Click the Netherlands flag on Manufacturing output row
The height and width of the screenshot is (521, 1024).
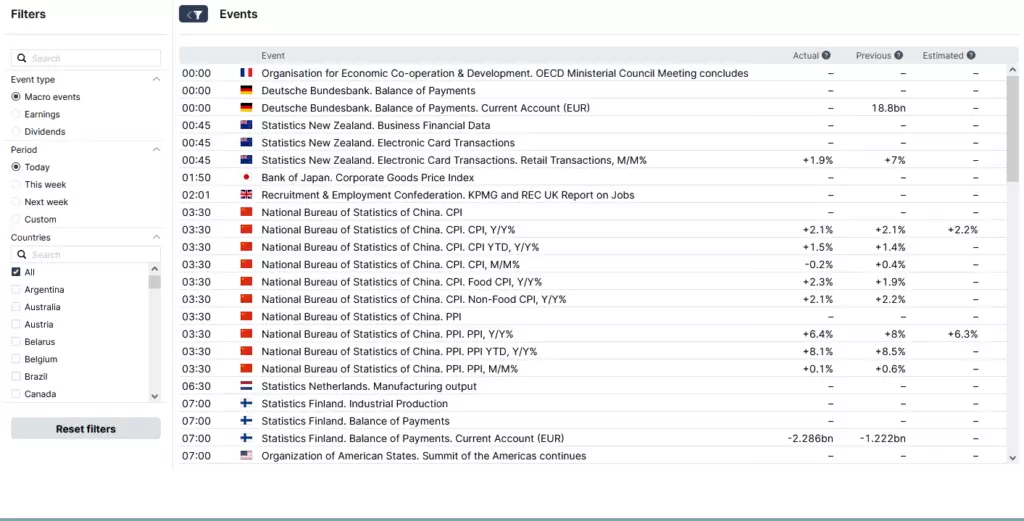coord(246,386)
